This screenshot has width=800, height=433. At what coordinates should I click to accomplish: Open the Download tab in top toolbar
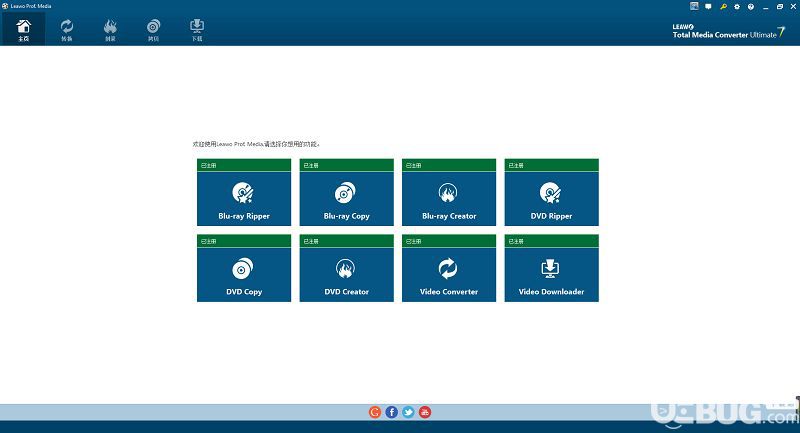[197, 30]
